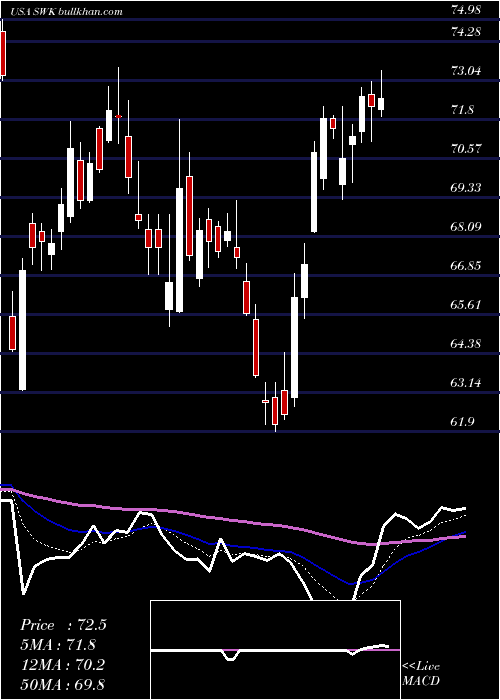Select the 65.61 price axis label
Image resolution: width=500 pixels, height=700 pixels.
[466, 304]
